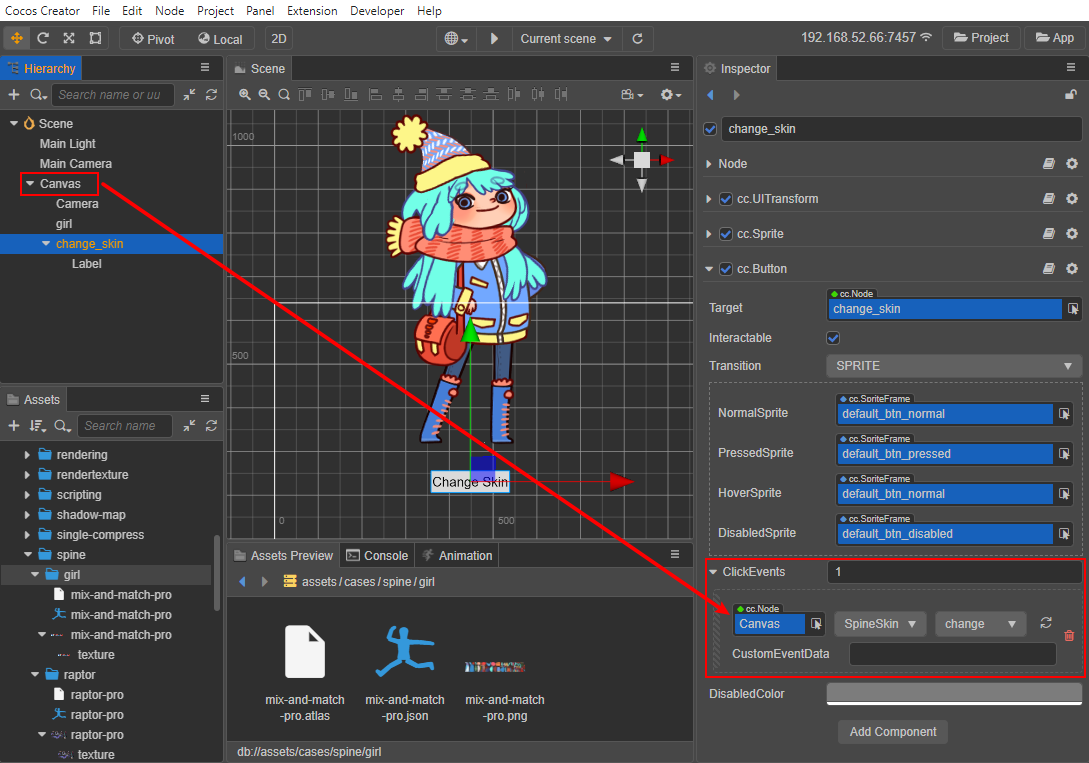This screenshot has height=763, width=1089.
Task: Disable the cc.Sprite component checkbox
Action: (726, 234)
